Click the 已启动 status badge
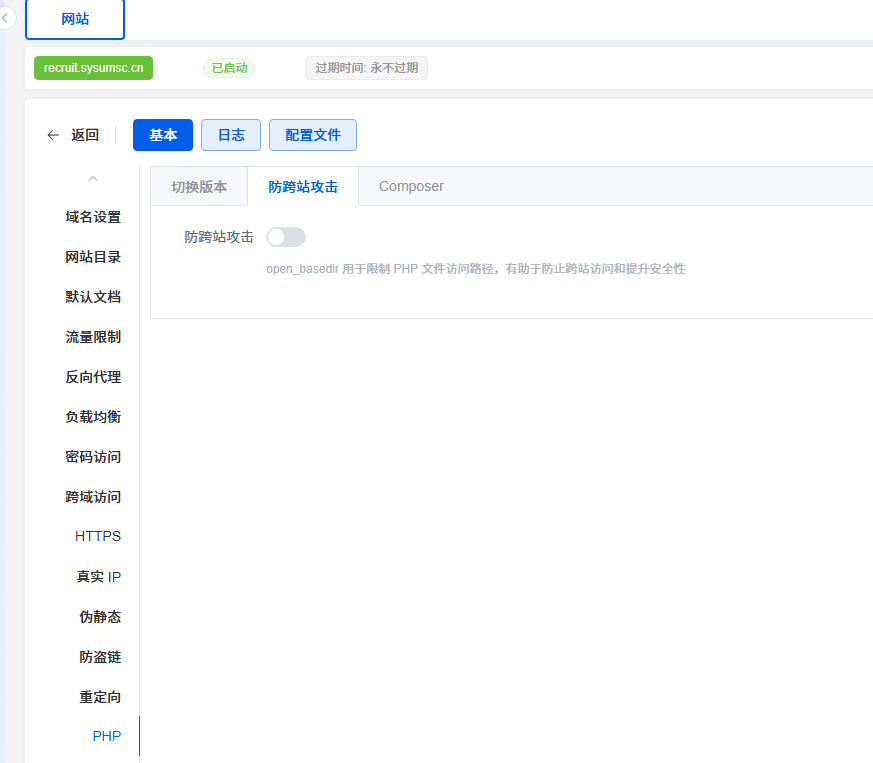The width and height of the screenshot is (873, 763). coord(229,68)
